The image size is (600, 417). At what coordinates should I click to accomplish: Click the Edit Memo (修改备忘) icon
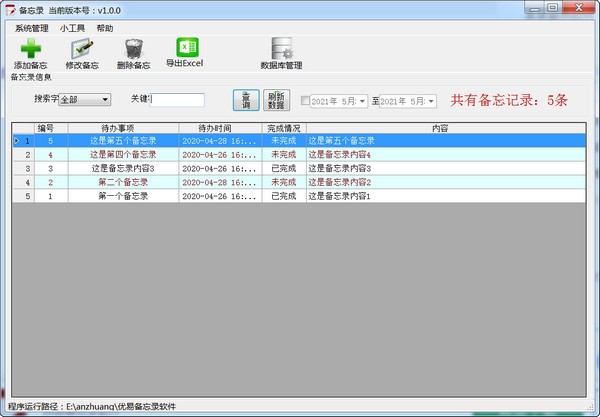click(83, 49)
